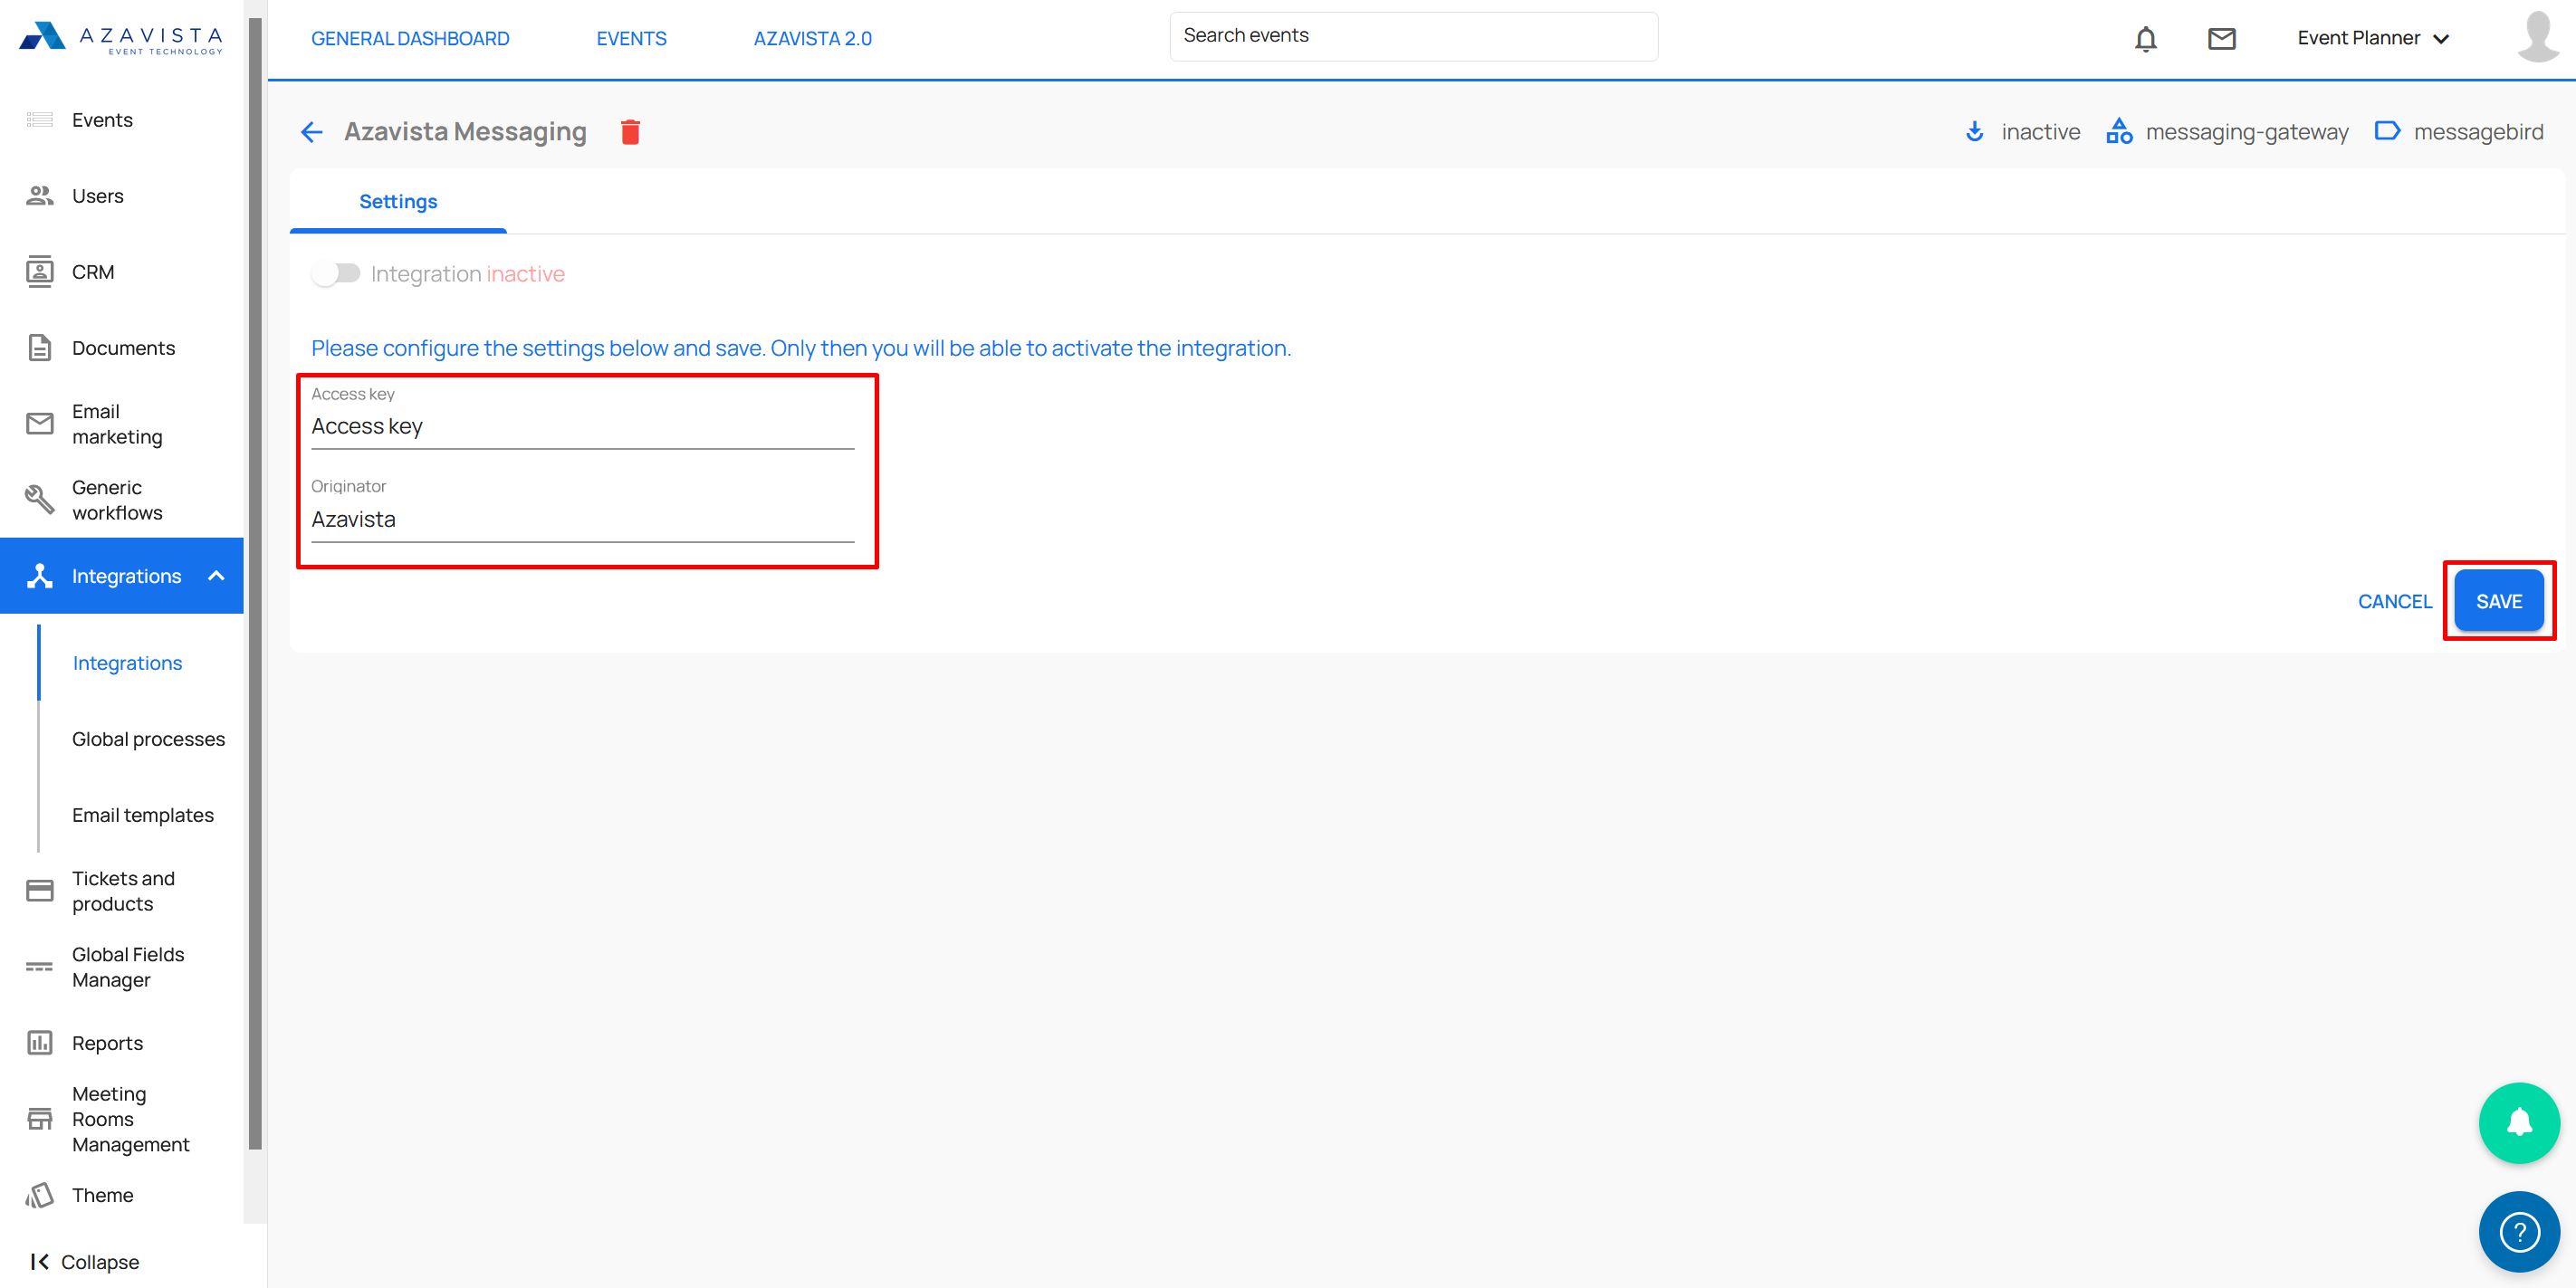Open AZAVISTA 2.0 in top navigation
Screen dimensions: 2576x1288
[813, 39]
